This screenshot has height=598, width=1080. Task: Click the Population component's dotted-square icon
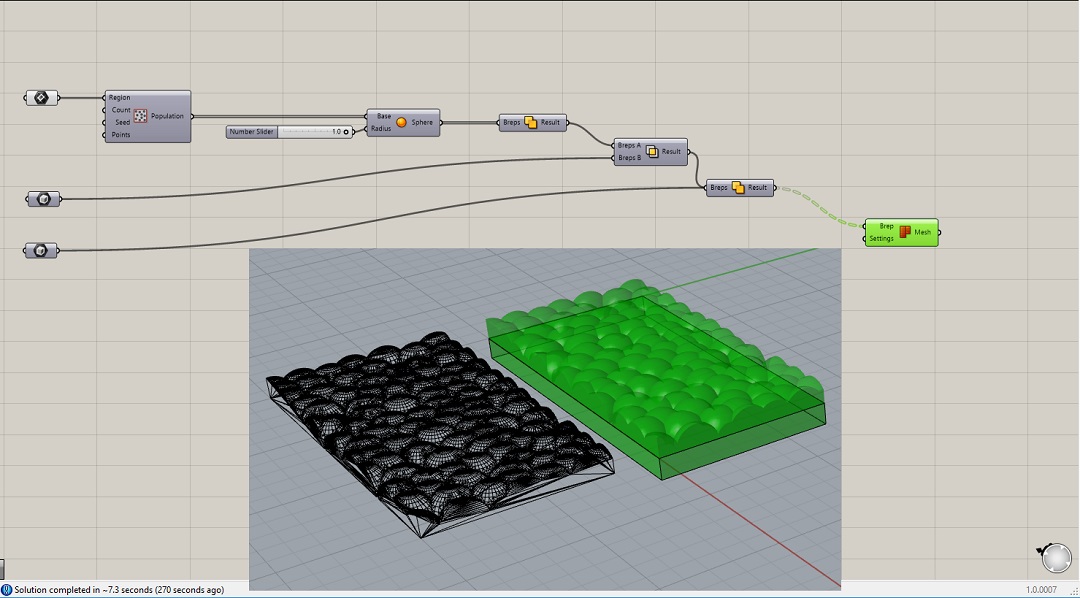pyautogui.click(x=141, y=116)
